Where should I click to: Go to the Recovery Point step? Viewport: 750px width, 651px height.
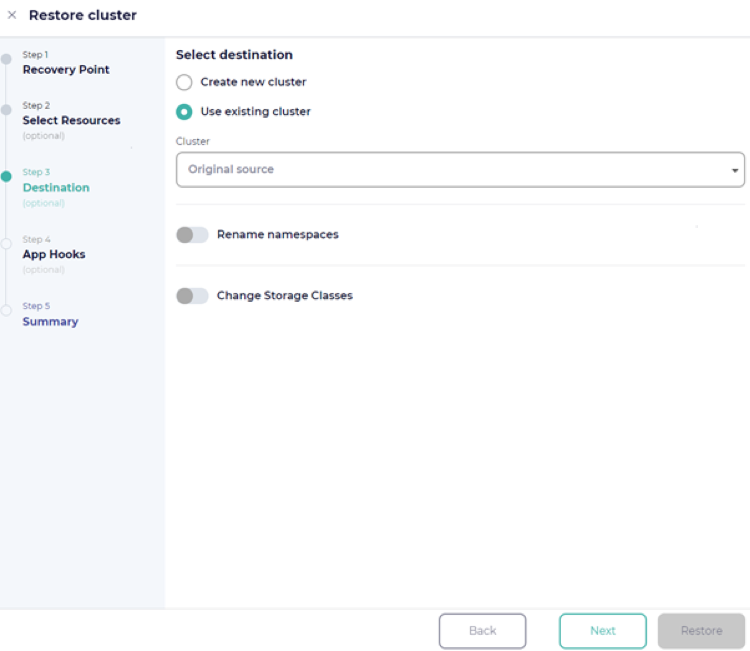click(x=66, y=70)
